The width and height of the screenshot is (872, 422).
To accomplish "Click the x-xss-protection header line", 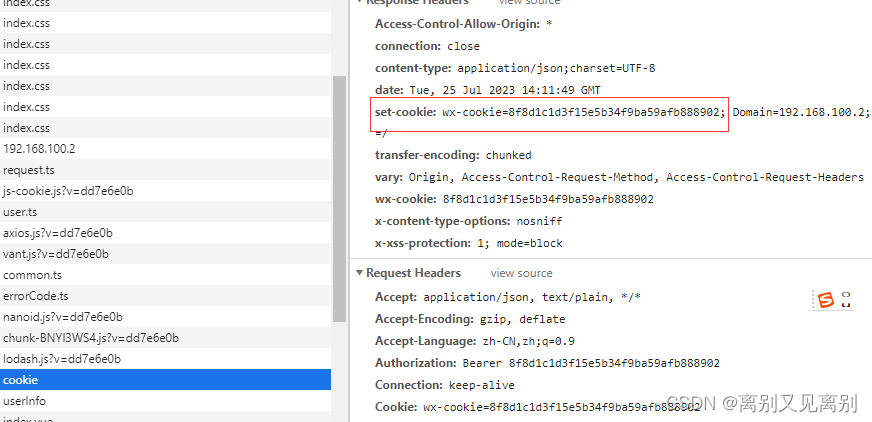I will pos(469,243).
